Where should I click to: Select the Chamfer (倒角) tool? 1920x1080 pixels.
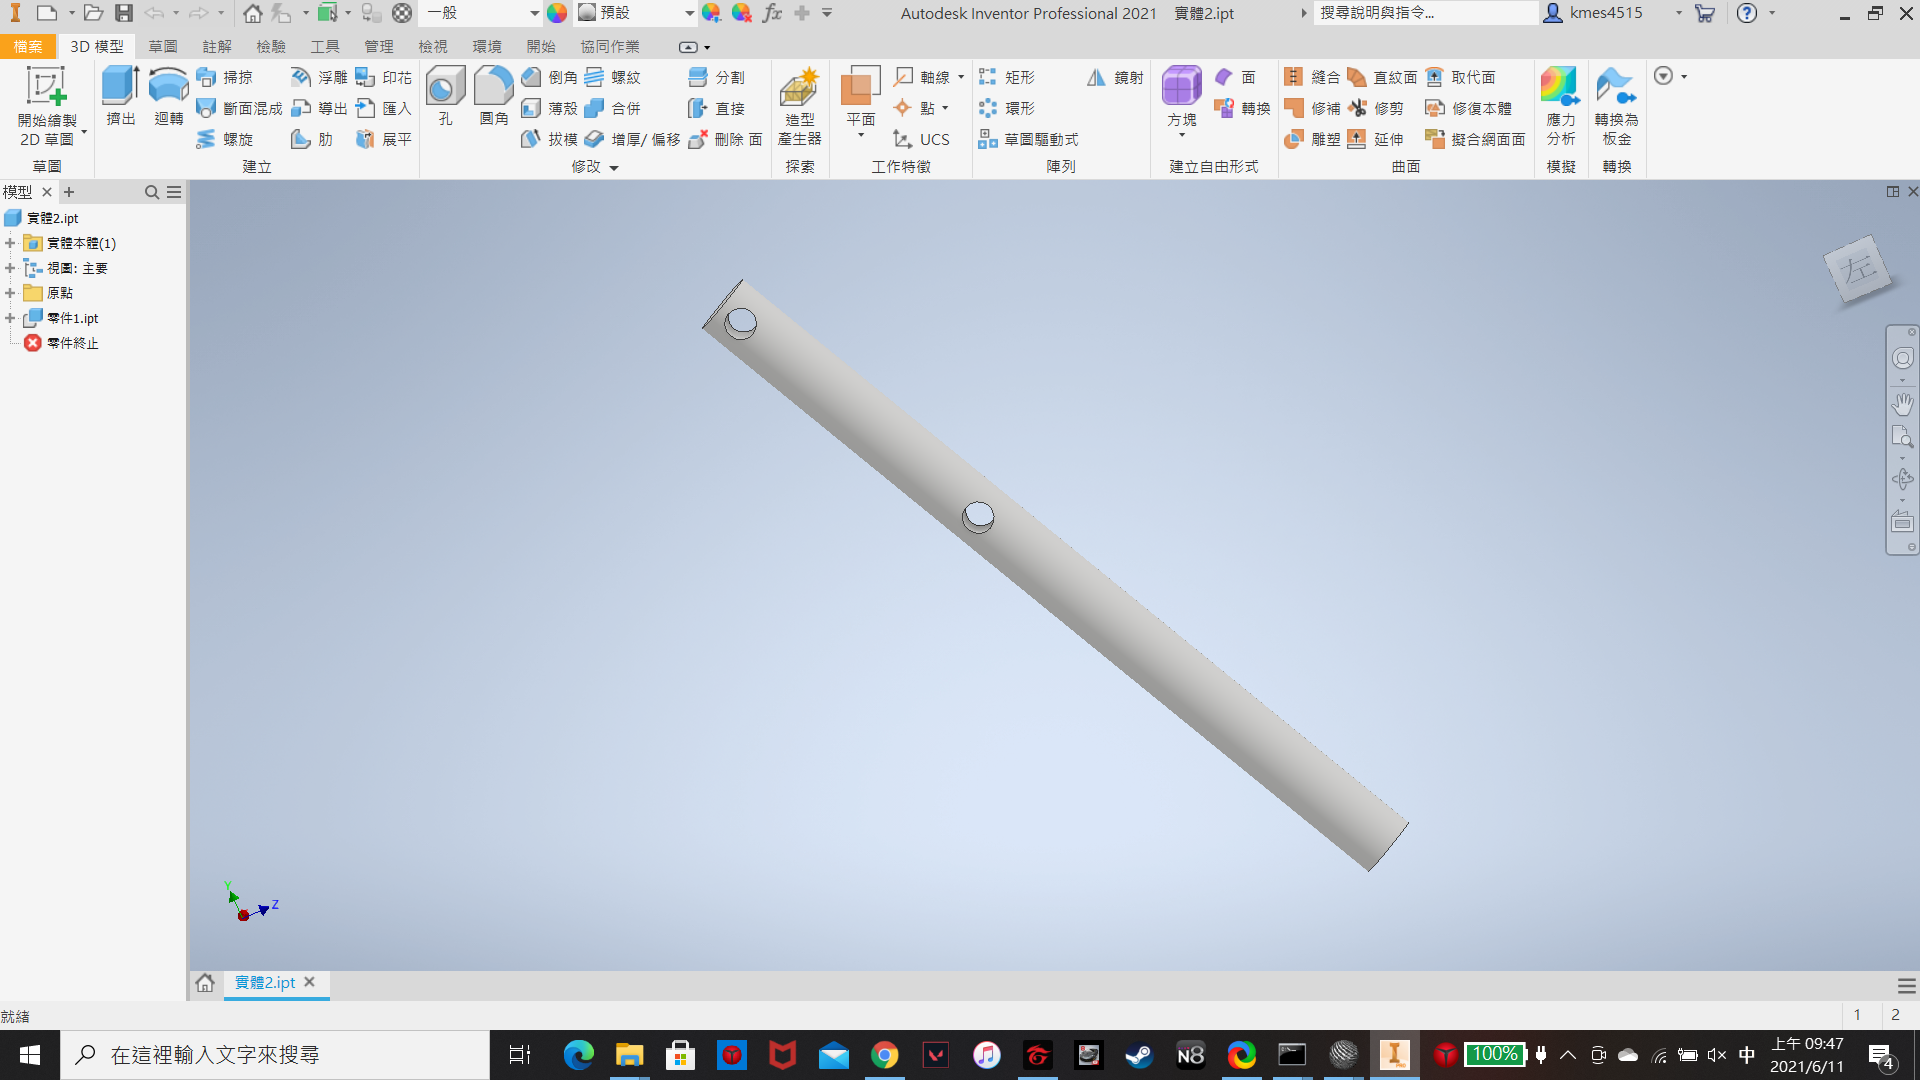pyautogui.click(x=549, y=77)
